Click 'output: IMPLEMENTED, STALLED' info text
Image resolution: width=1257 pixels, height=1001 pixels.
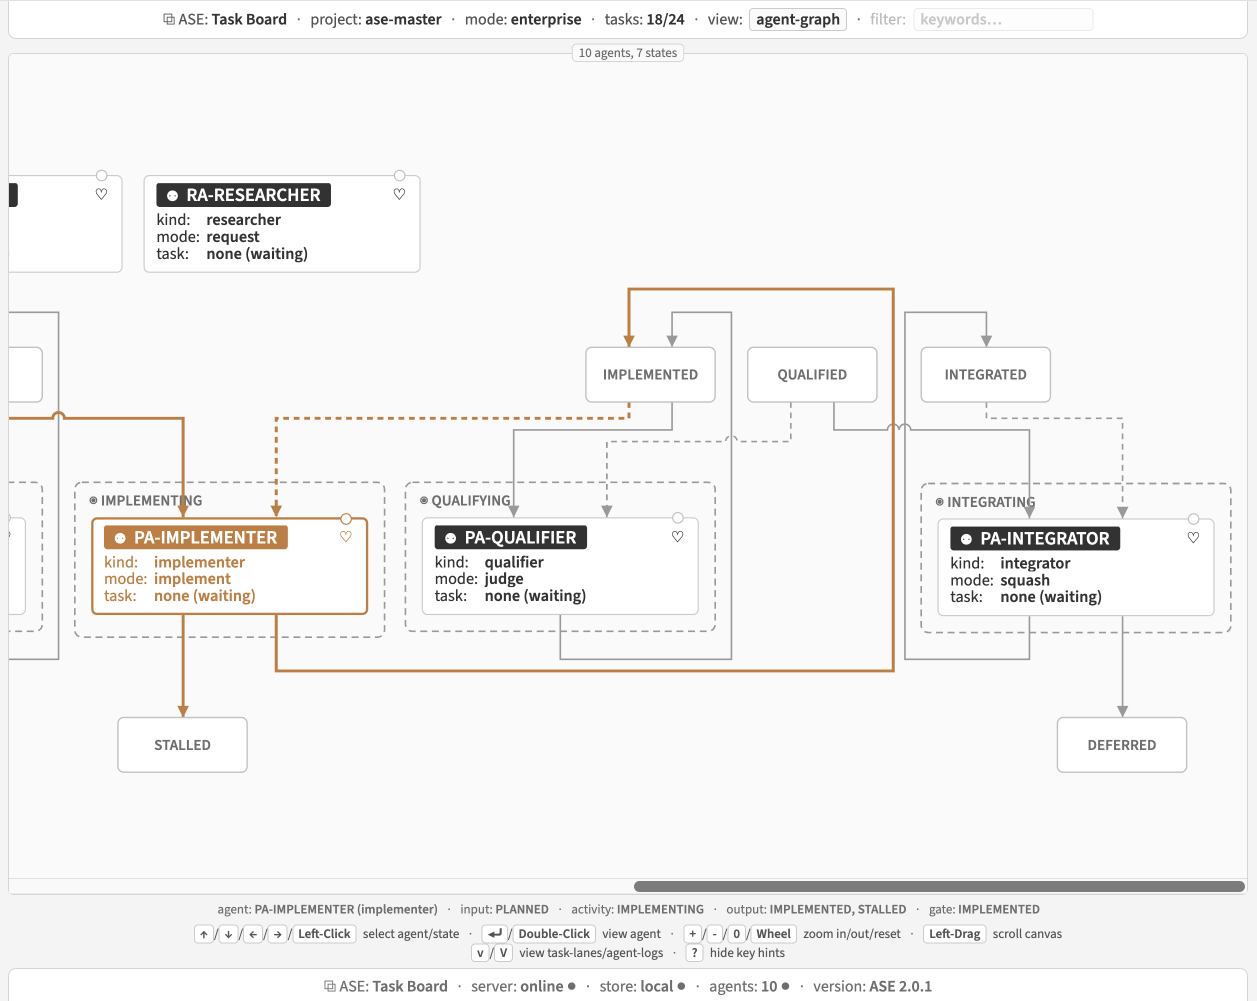tap(816, 909)
